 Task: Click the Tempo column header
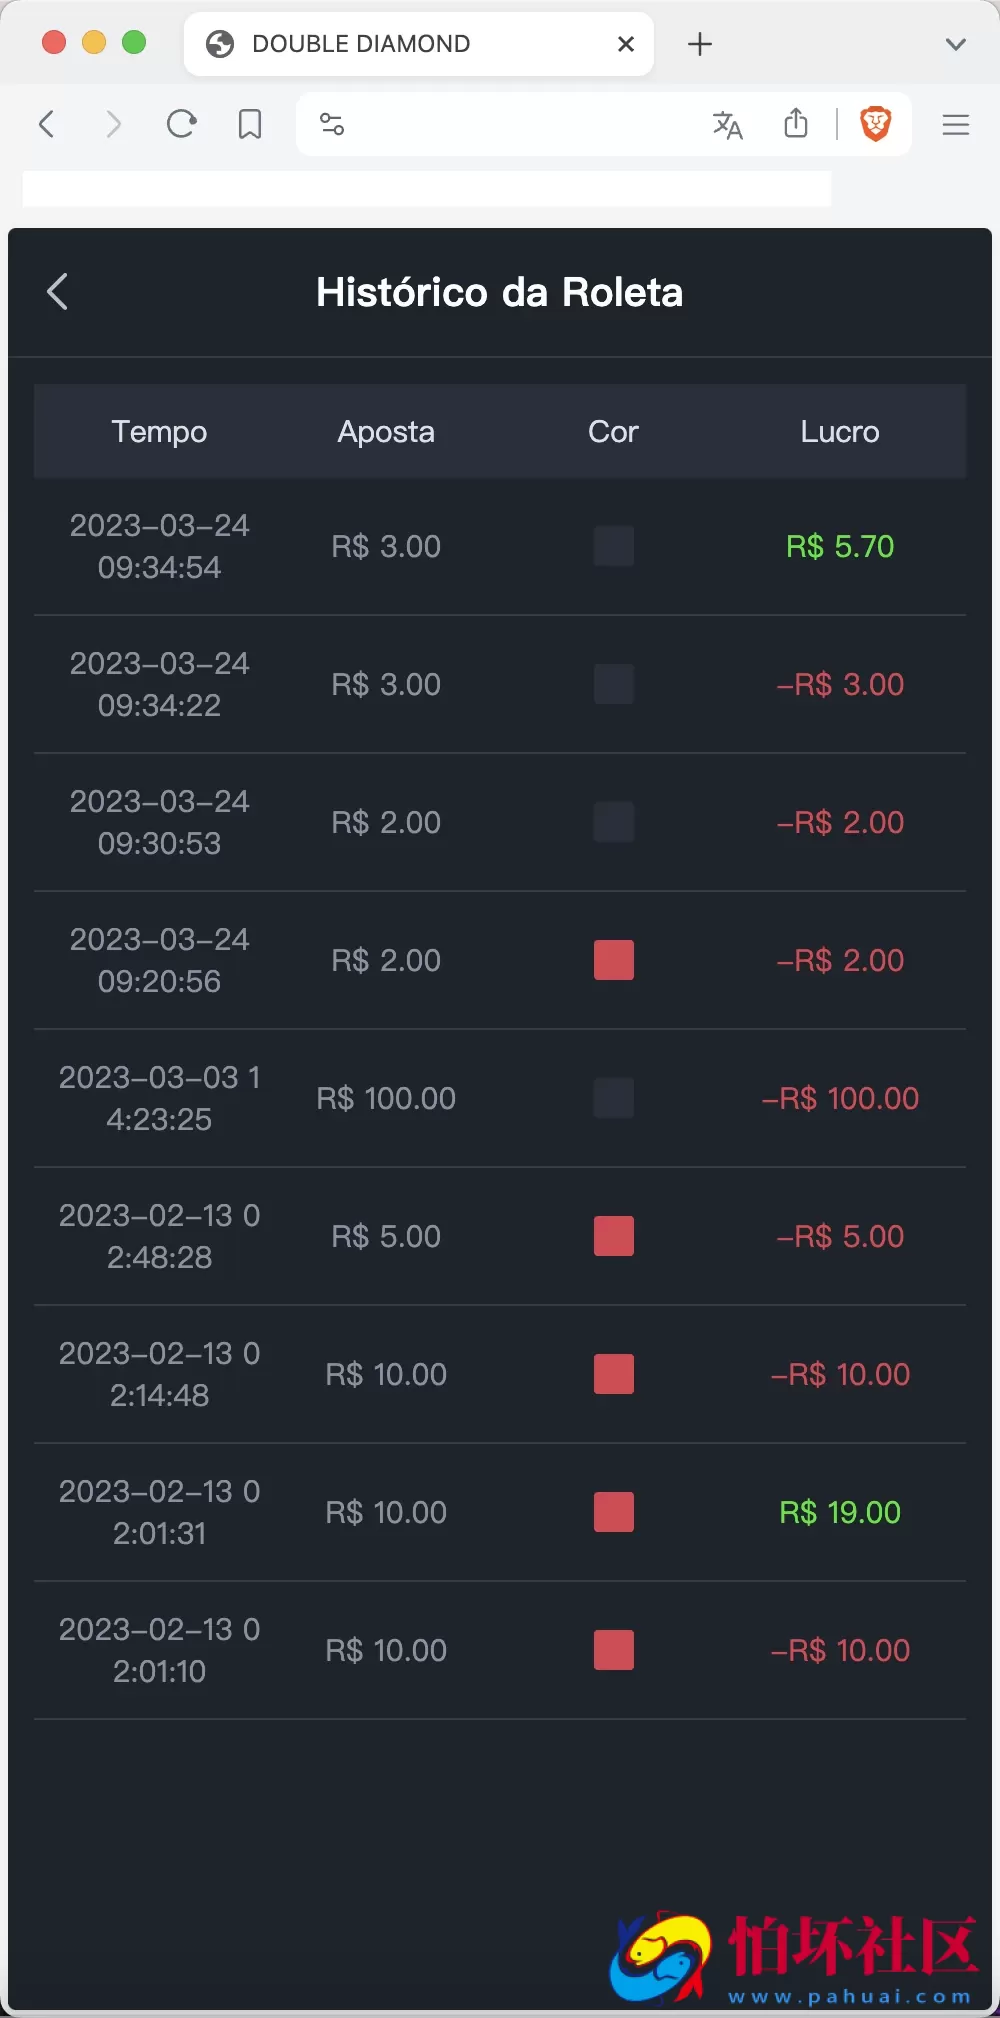pyautogui.click(x=159, y=432)
